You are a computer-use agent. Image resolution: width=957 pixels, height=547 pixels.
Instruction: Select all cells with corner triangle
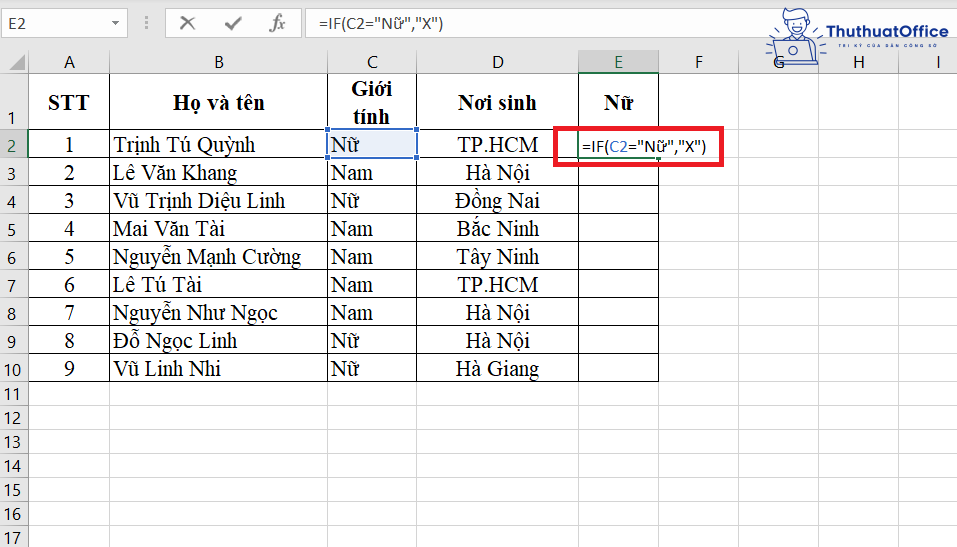(15, 62)
